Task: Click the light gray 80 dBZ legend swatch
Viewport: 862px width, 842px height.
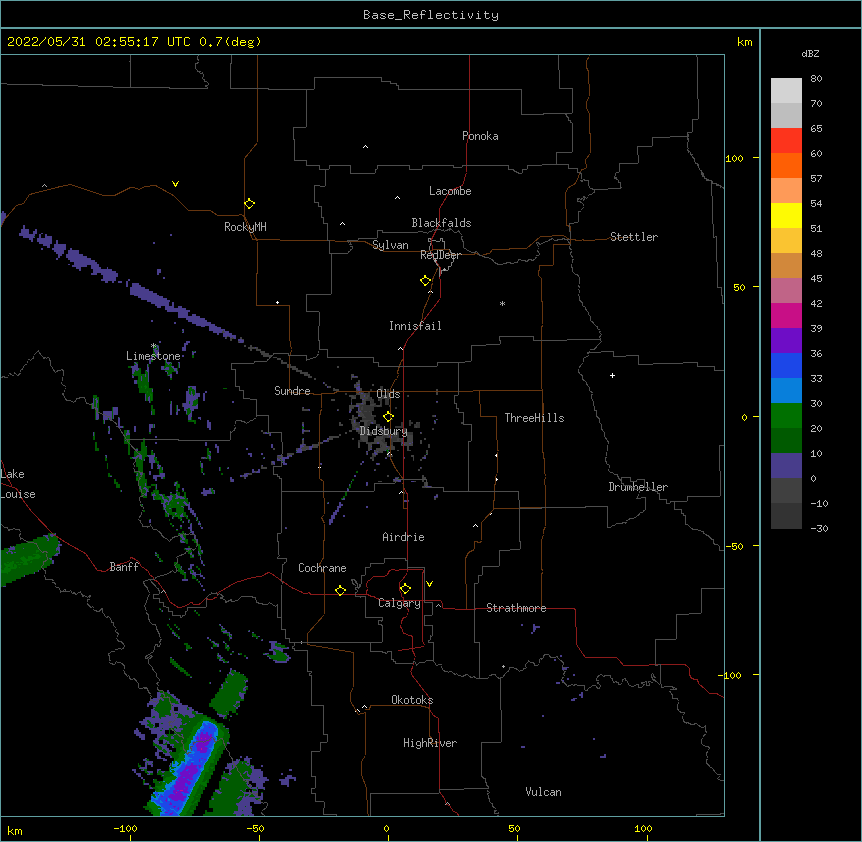Action: pyautogui.click(x=786, y=90)
